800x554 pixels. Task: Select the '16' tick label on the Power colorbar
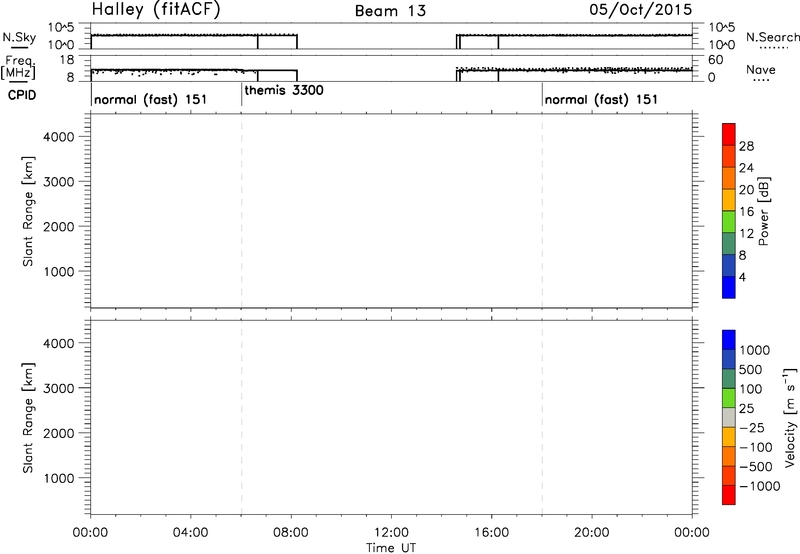(x=746, y=212)
